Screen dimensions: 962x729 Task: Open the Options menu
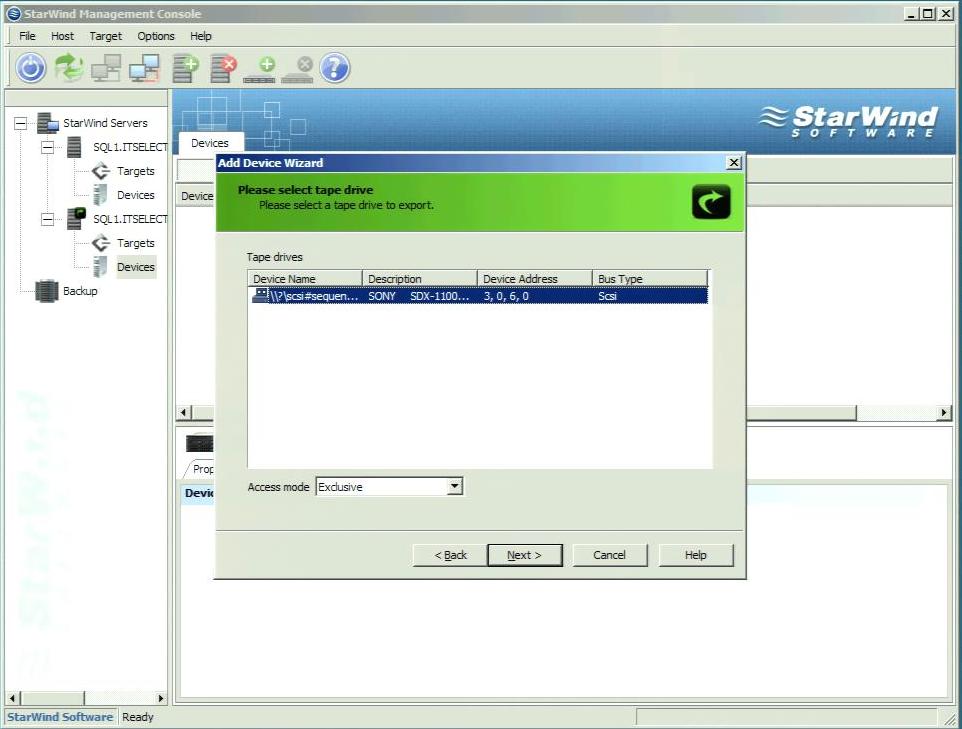(x=156, y=36)
